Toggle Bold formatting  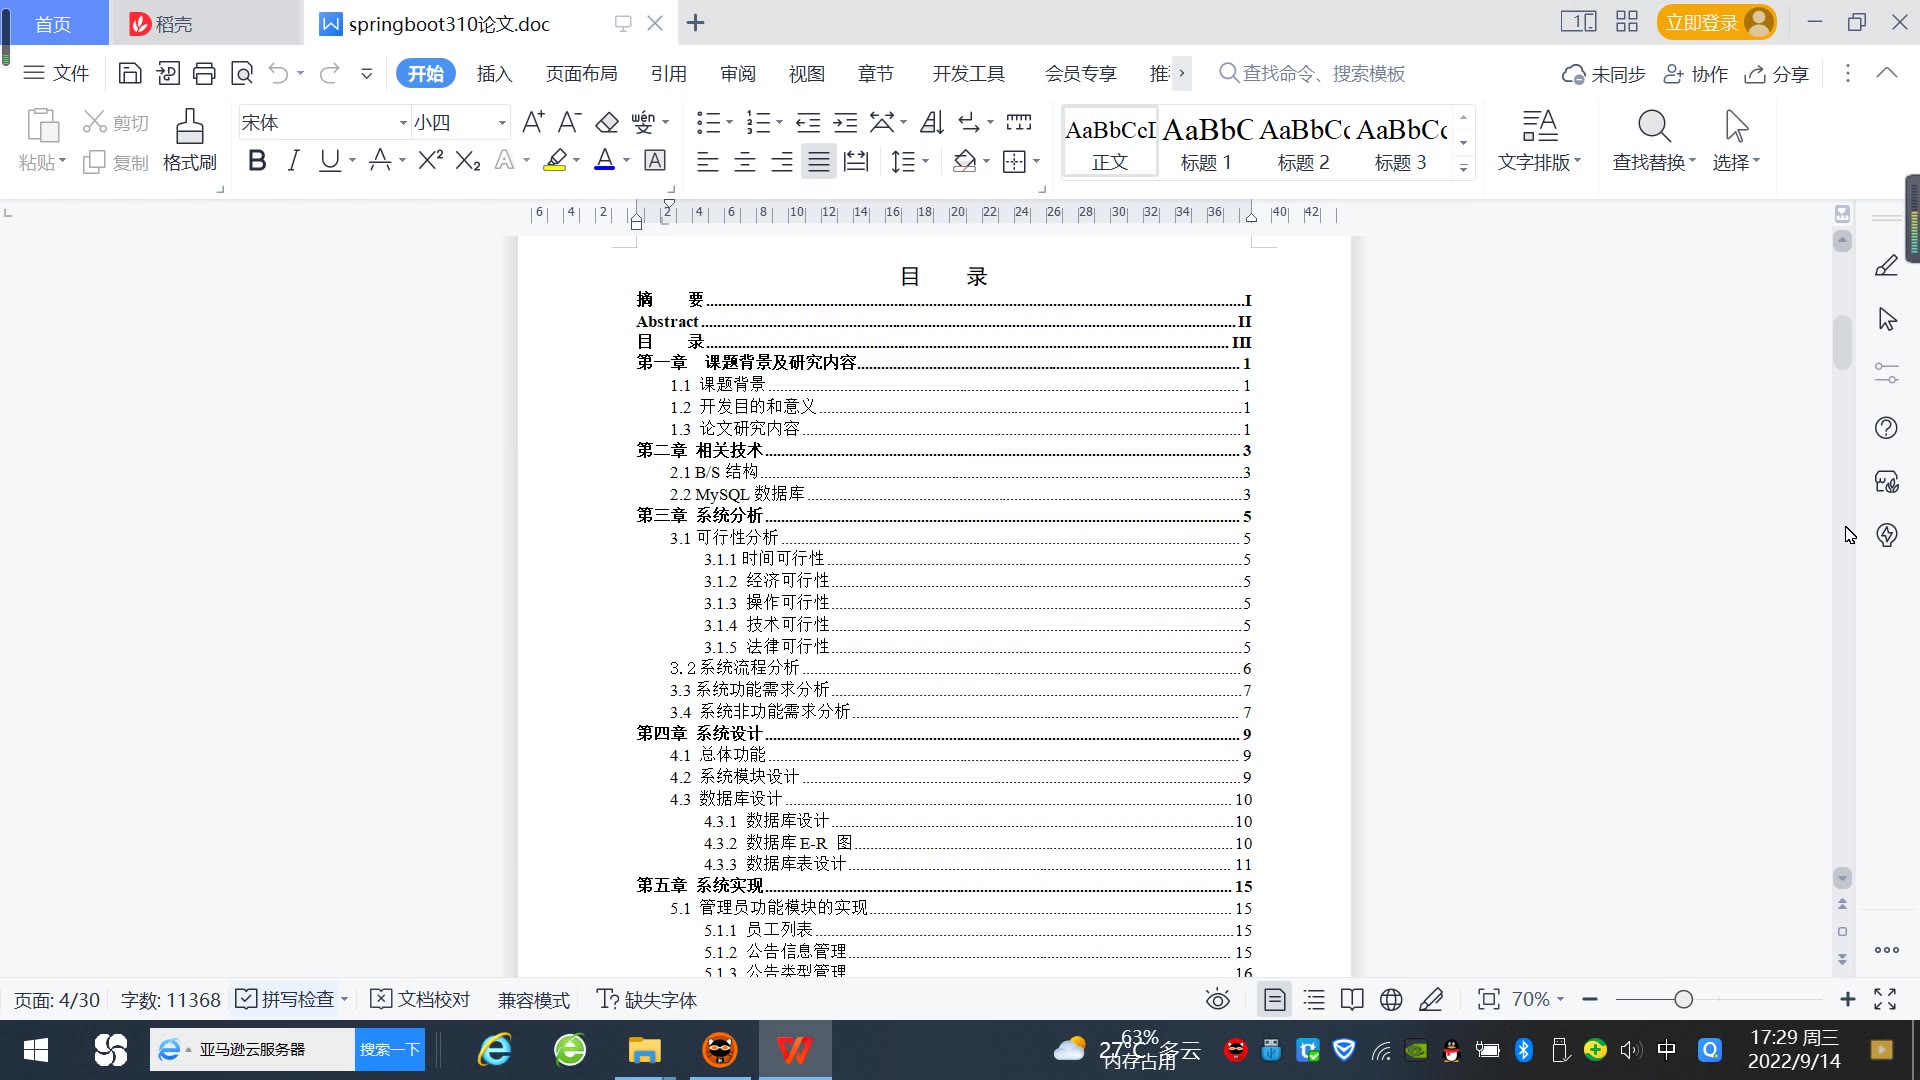[x=257, y=160]
